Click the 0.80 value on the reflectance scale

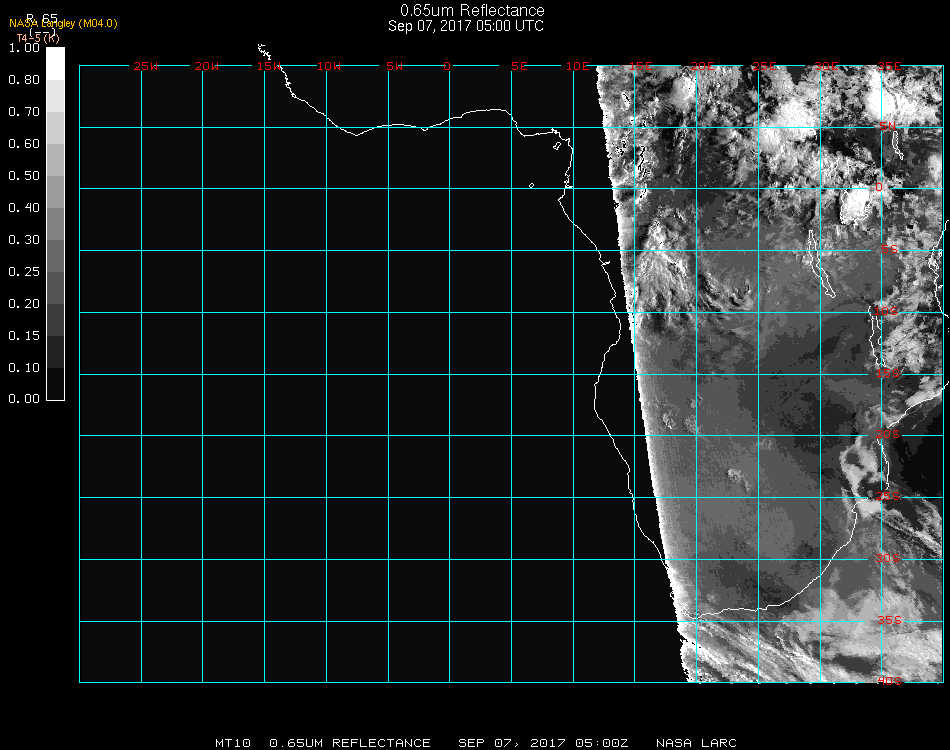24,80
